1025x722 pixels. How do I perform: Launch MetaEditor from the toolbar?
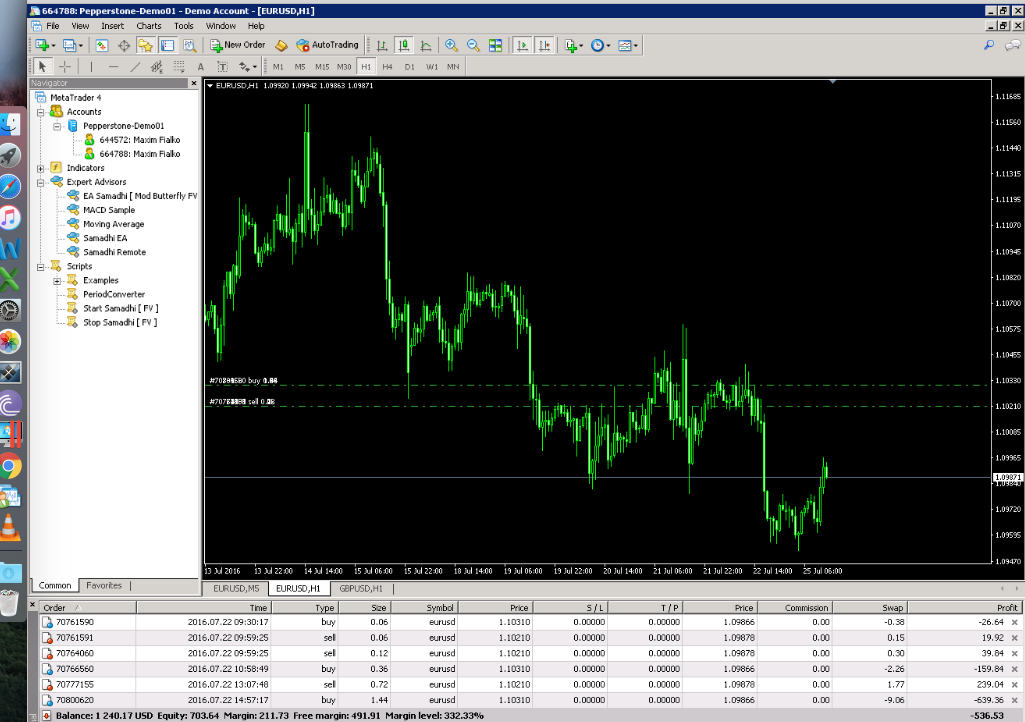281,45
